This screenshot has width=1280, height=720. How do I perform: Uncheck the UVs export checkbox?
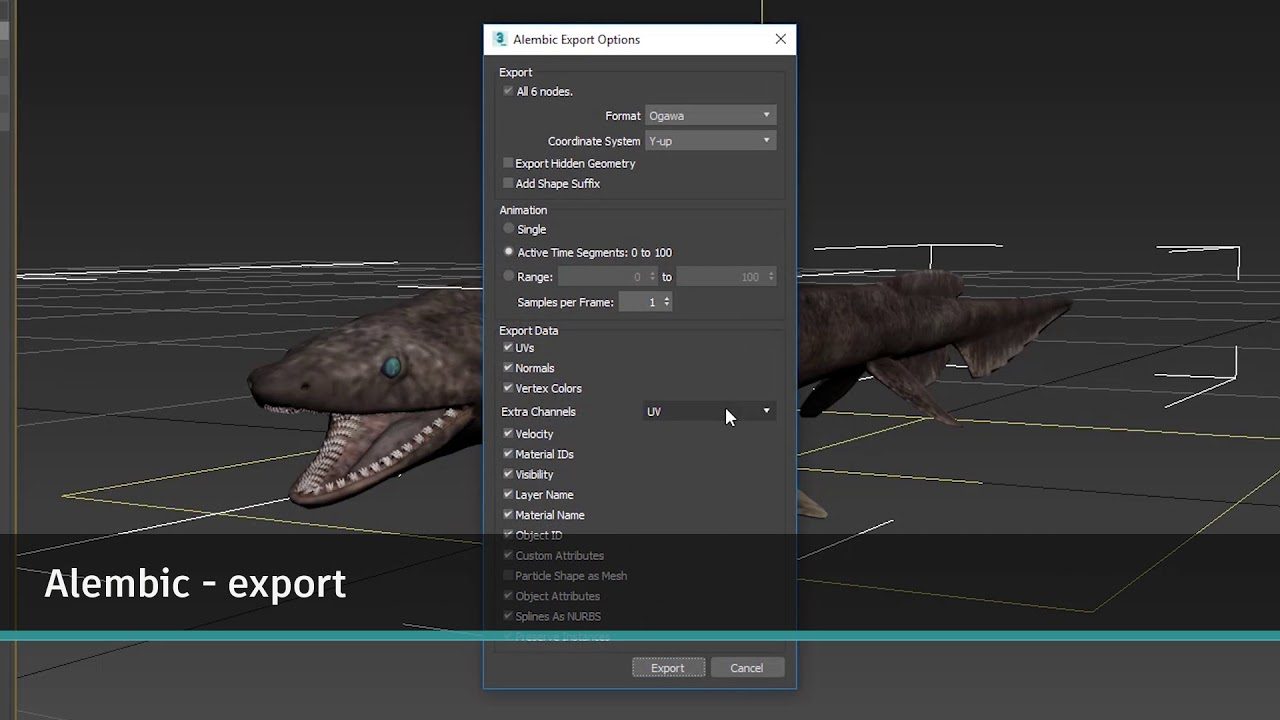coord(508,348)
